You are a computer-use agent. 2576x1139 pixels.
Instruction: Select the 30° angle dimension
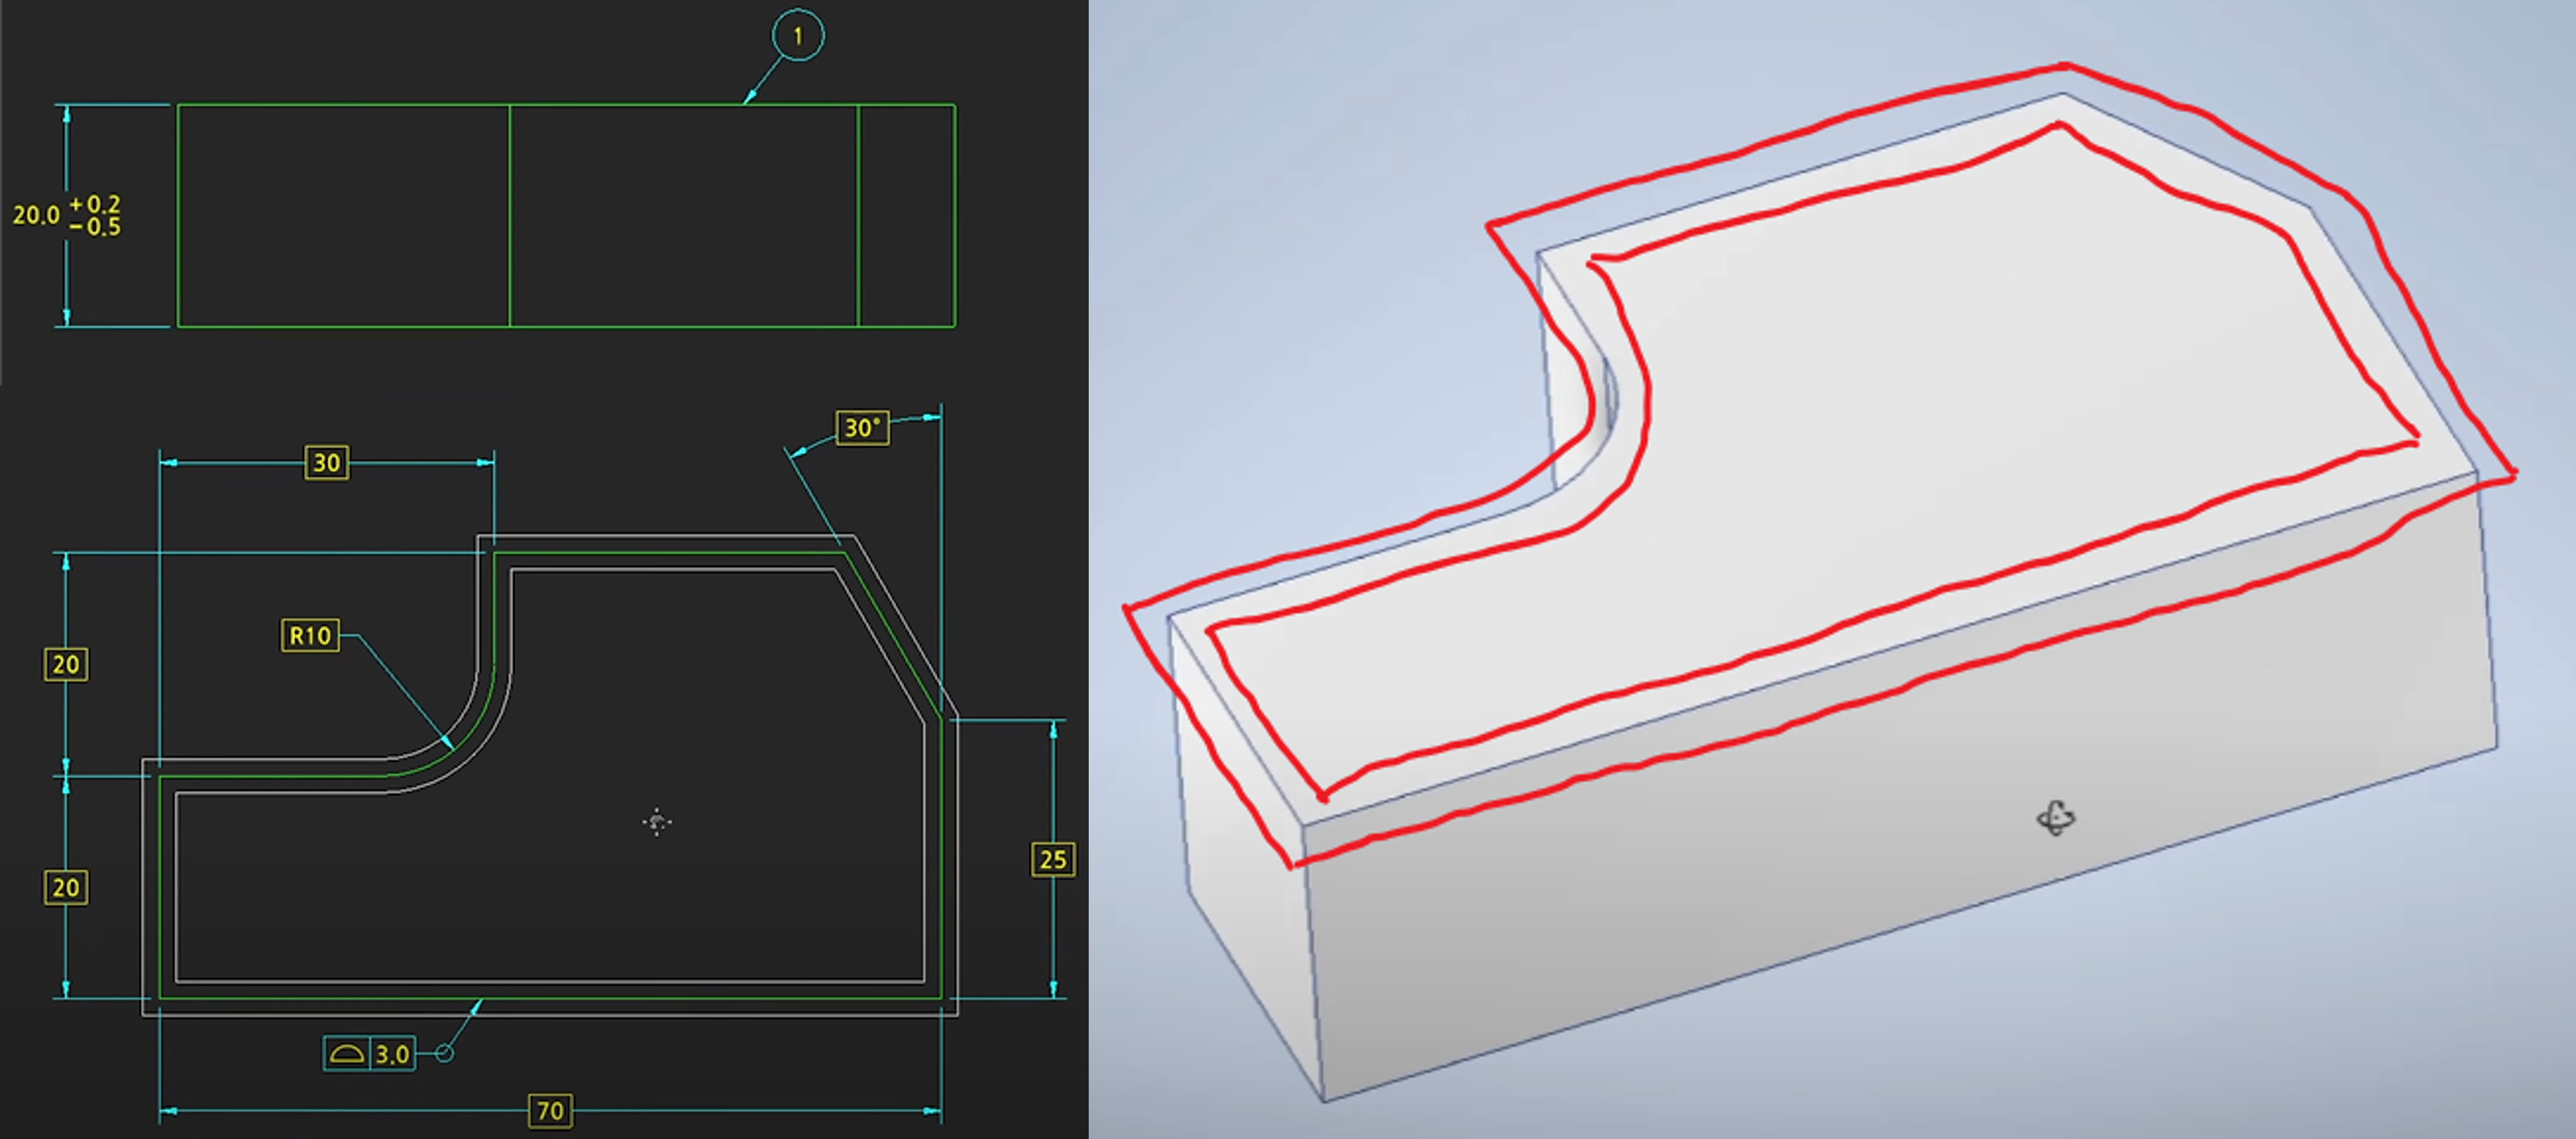coord(862,428)
